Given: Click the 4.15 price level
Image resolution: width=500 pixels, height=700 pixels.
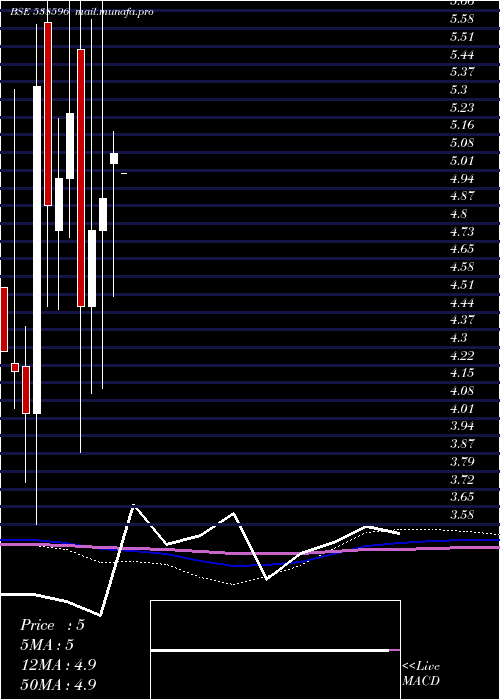Looking at the screenshot, I should coord(462,373).
